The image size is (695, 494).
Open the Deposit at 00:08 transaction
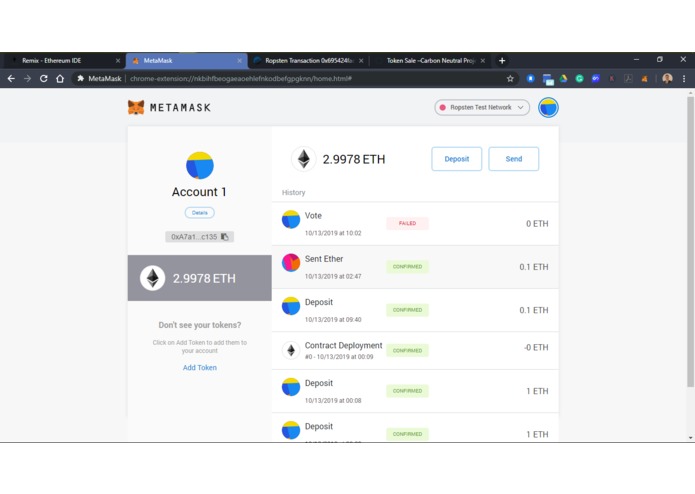pos(415,391)
